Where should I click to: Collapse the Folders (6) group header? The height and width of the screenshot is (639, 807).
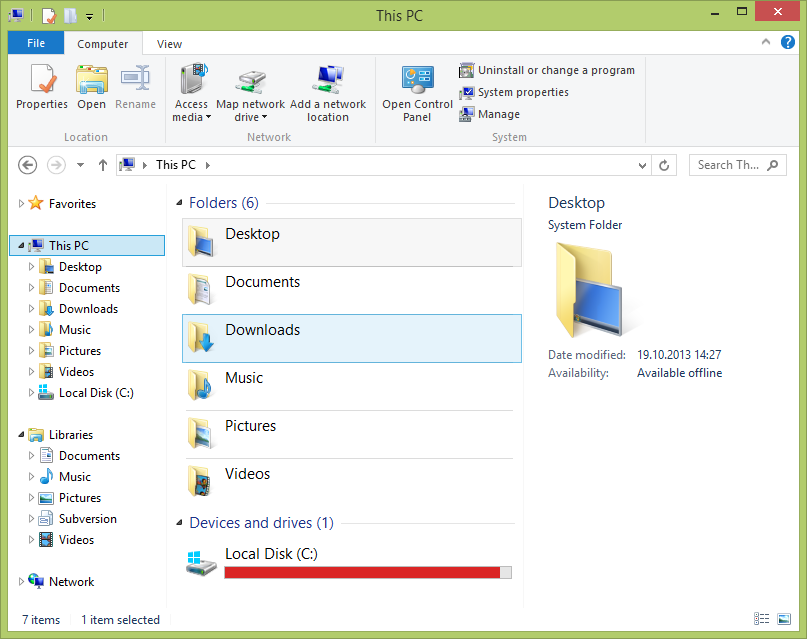click(179, 203)
